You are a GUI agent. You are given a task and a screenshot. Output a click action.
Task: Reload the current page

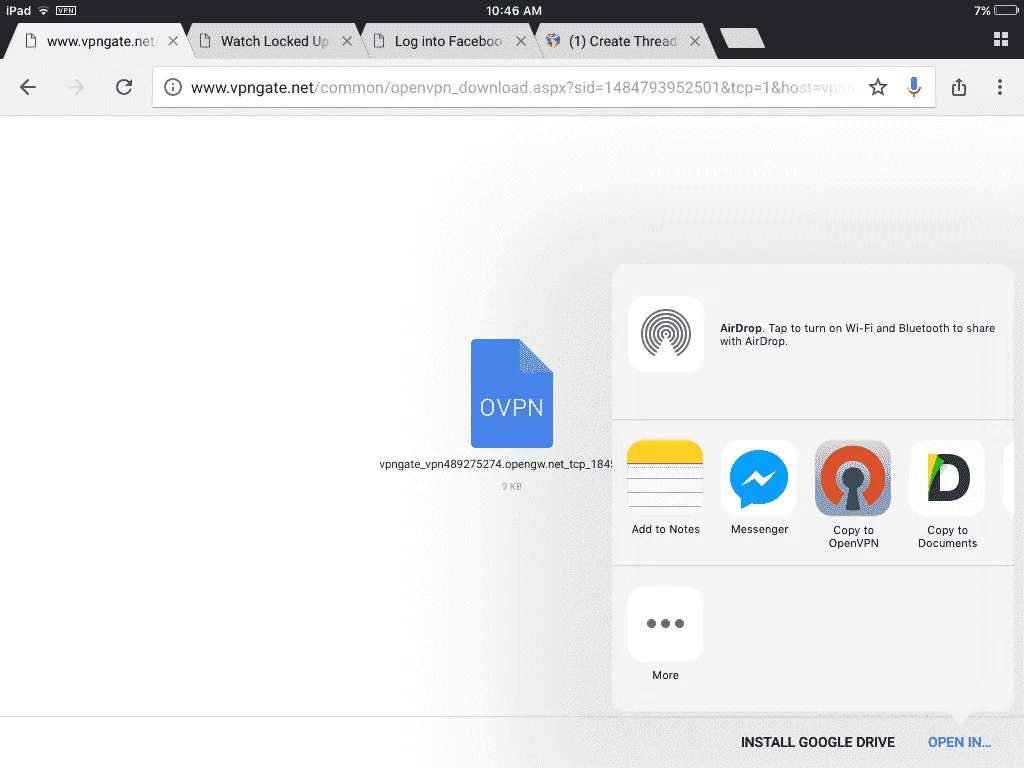tap(124, 87)
